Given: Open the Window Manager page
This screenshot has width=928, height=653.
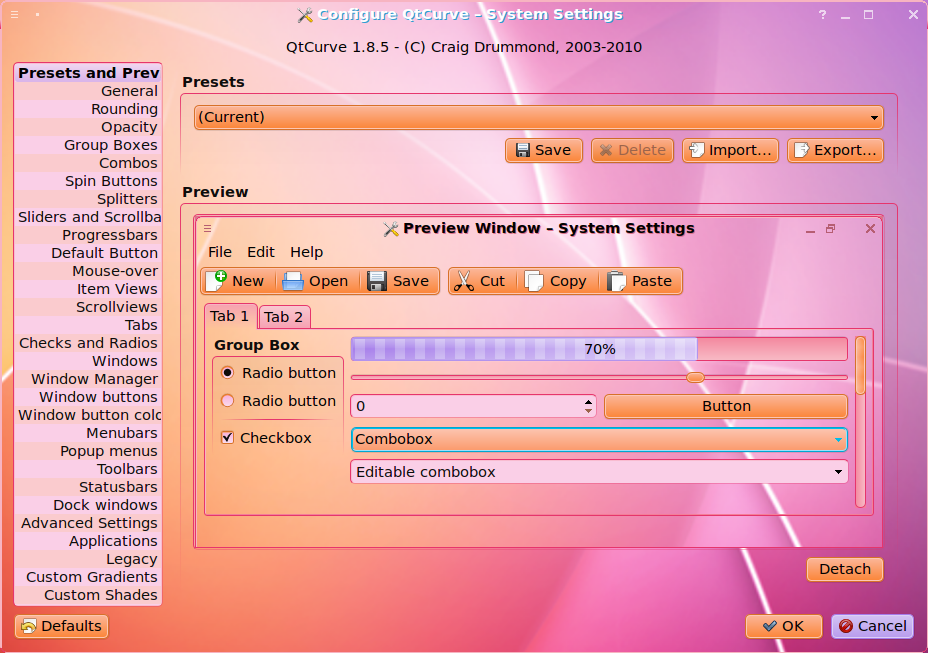Looking at the screenshot, I should click(88, 379).
